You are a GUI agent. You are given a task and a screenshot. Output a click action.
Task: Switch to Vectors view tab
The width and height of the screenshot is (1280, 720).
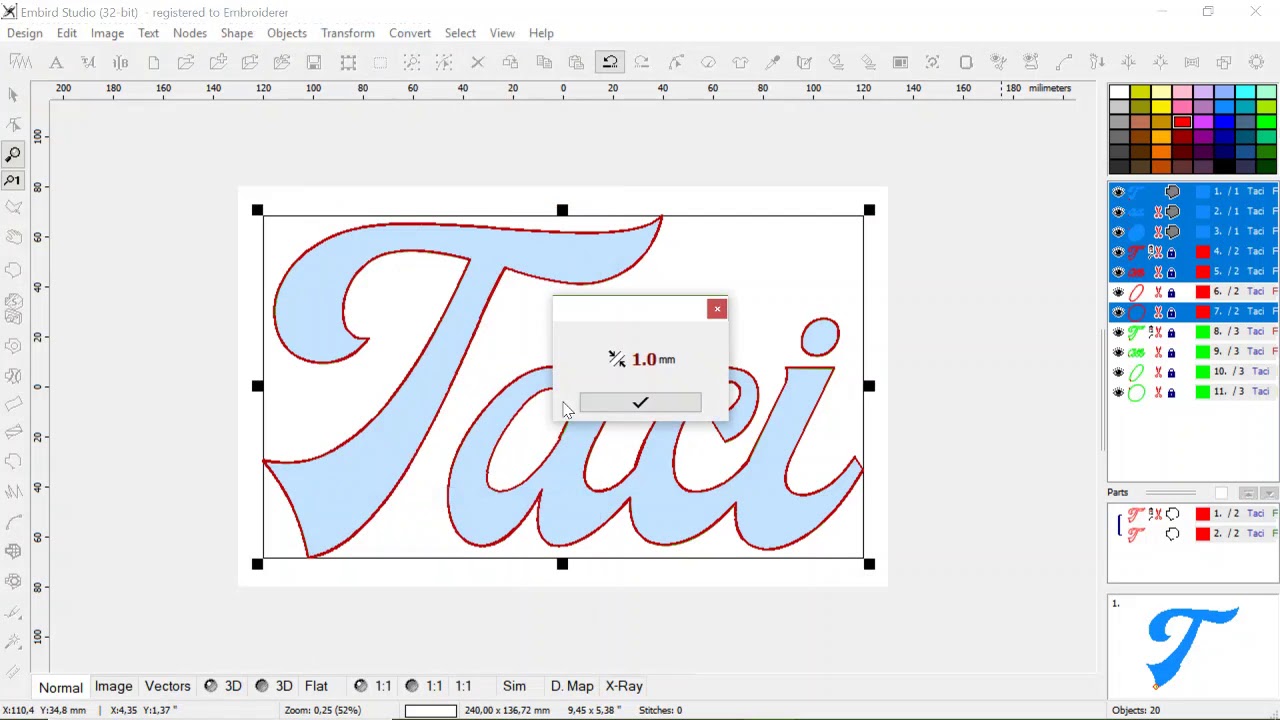point(167,686)
